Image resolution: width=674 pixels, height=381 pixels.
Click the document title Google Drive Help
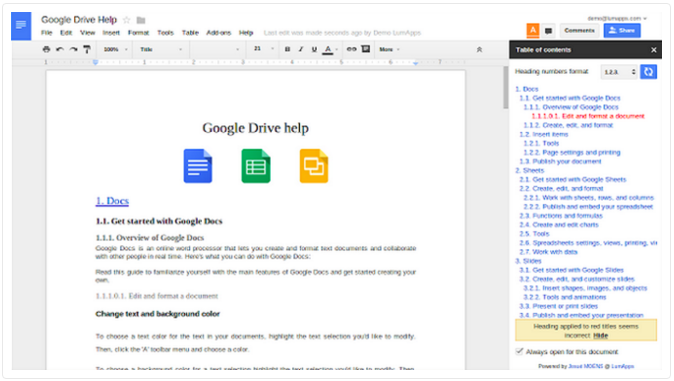pyautogui.click(x=79, y=20)
